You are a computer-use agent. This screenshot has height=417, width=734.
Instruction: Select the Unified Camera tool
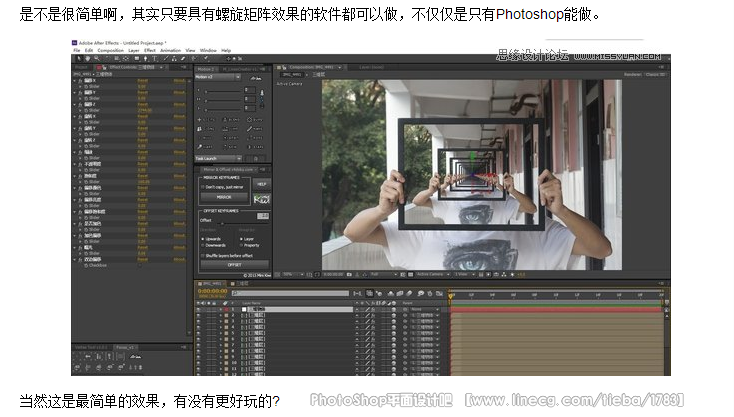[117, 59]
